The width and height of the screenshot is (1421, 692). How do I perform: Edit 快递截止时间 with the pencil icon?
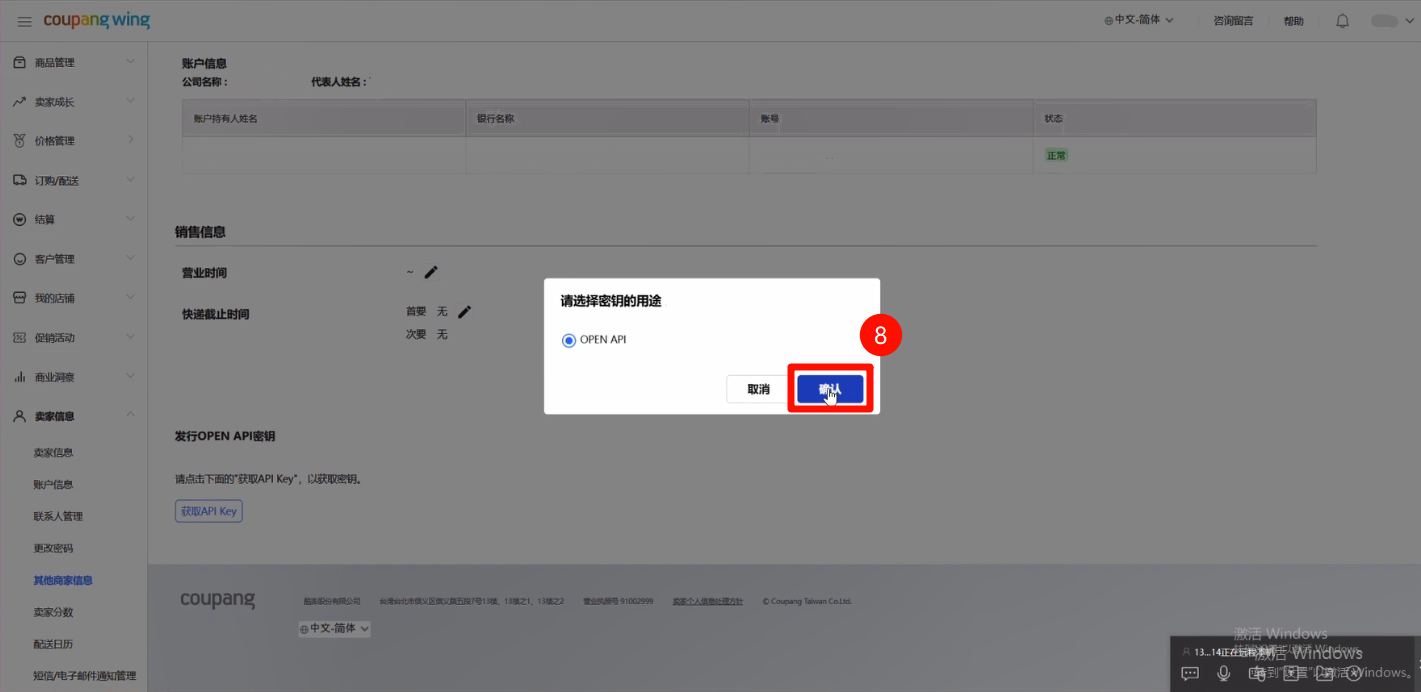(x=464, y=312)
